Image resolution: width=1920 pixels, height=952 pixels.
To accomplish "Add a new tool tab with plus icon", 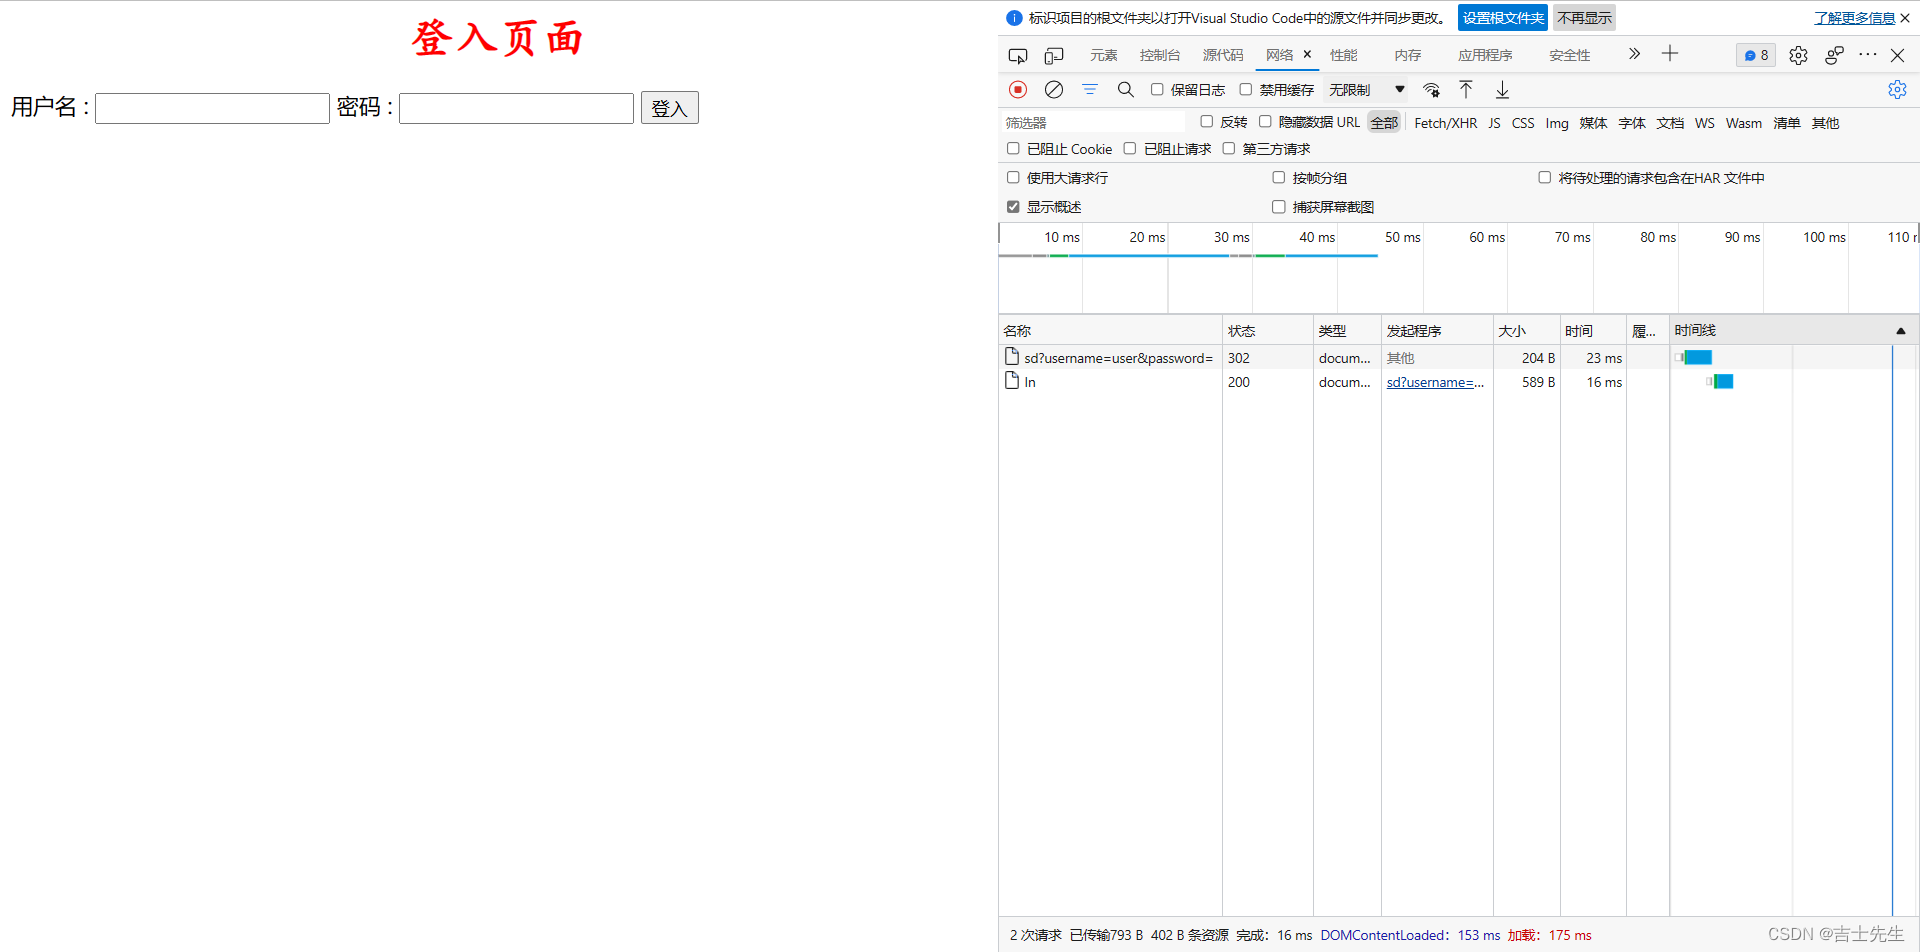I will click(1670, 54).
